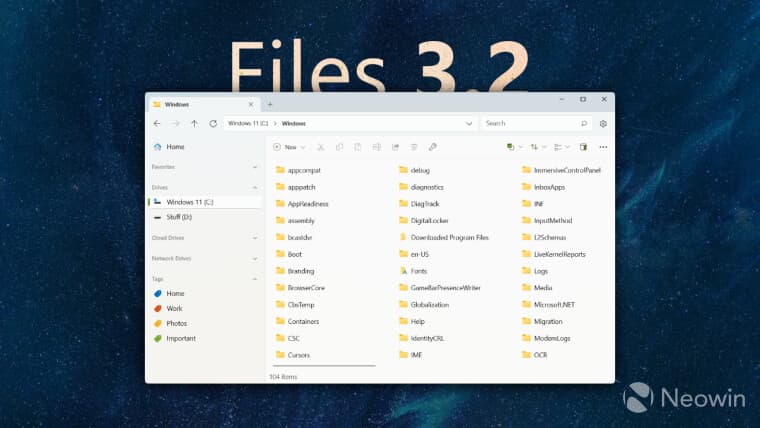Click the Rename toolbar icon
The width and height of the screenshot is (760, 428).
(x=377, y=147)
